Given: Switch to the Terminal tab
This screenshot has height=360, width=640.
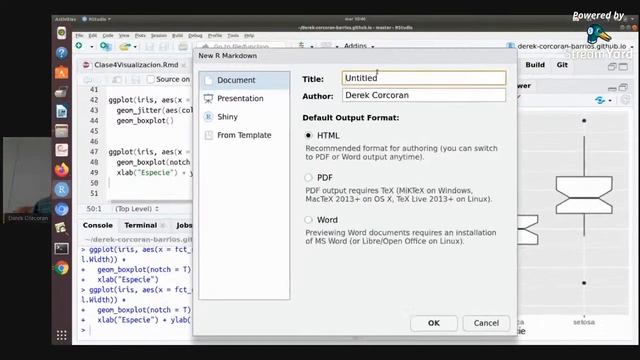Looking at the screenshot, I should point(141,225).
